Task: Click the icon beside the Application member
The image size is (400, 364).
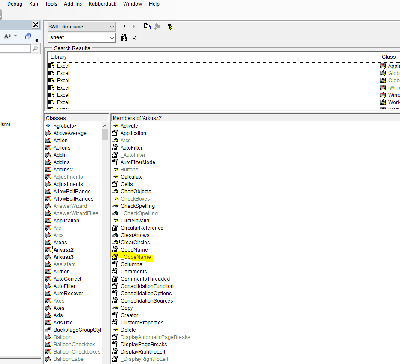Action: pyautogui.click(x=115, y=133)
